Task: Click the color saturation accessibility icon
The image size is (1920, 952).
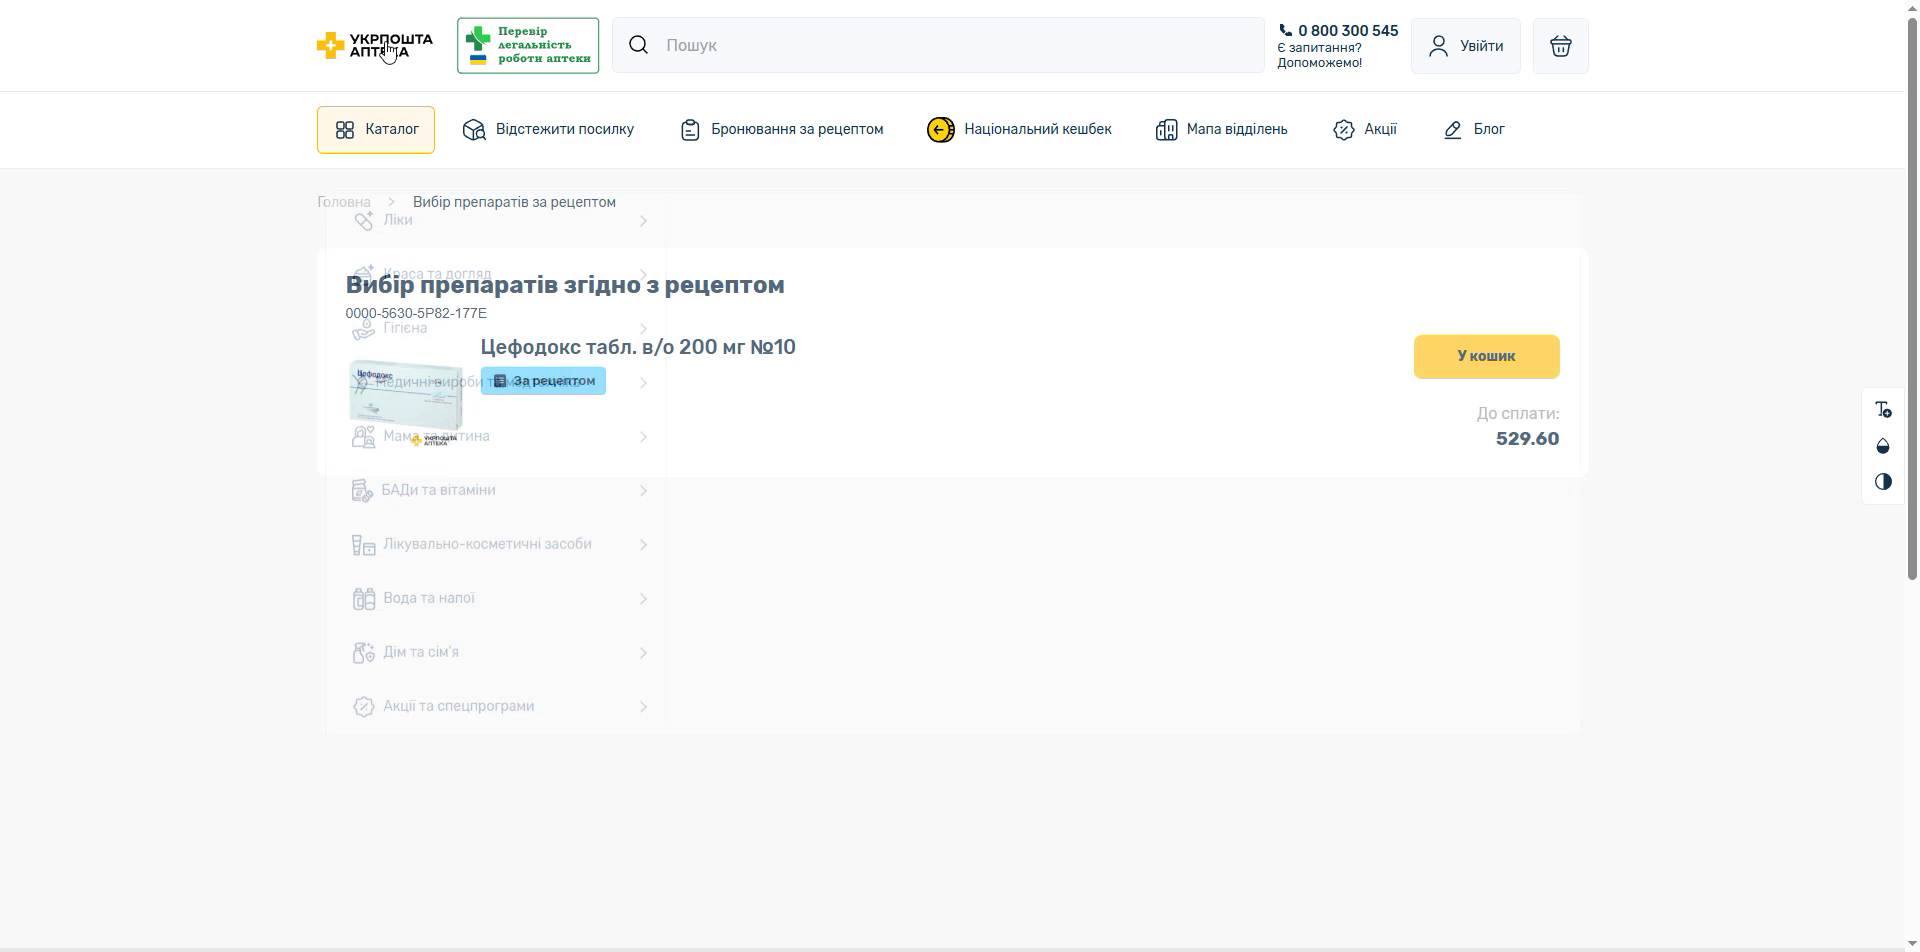Action: tap(1883, 446)
